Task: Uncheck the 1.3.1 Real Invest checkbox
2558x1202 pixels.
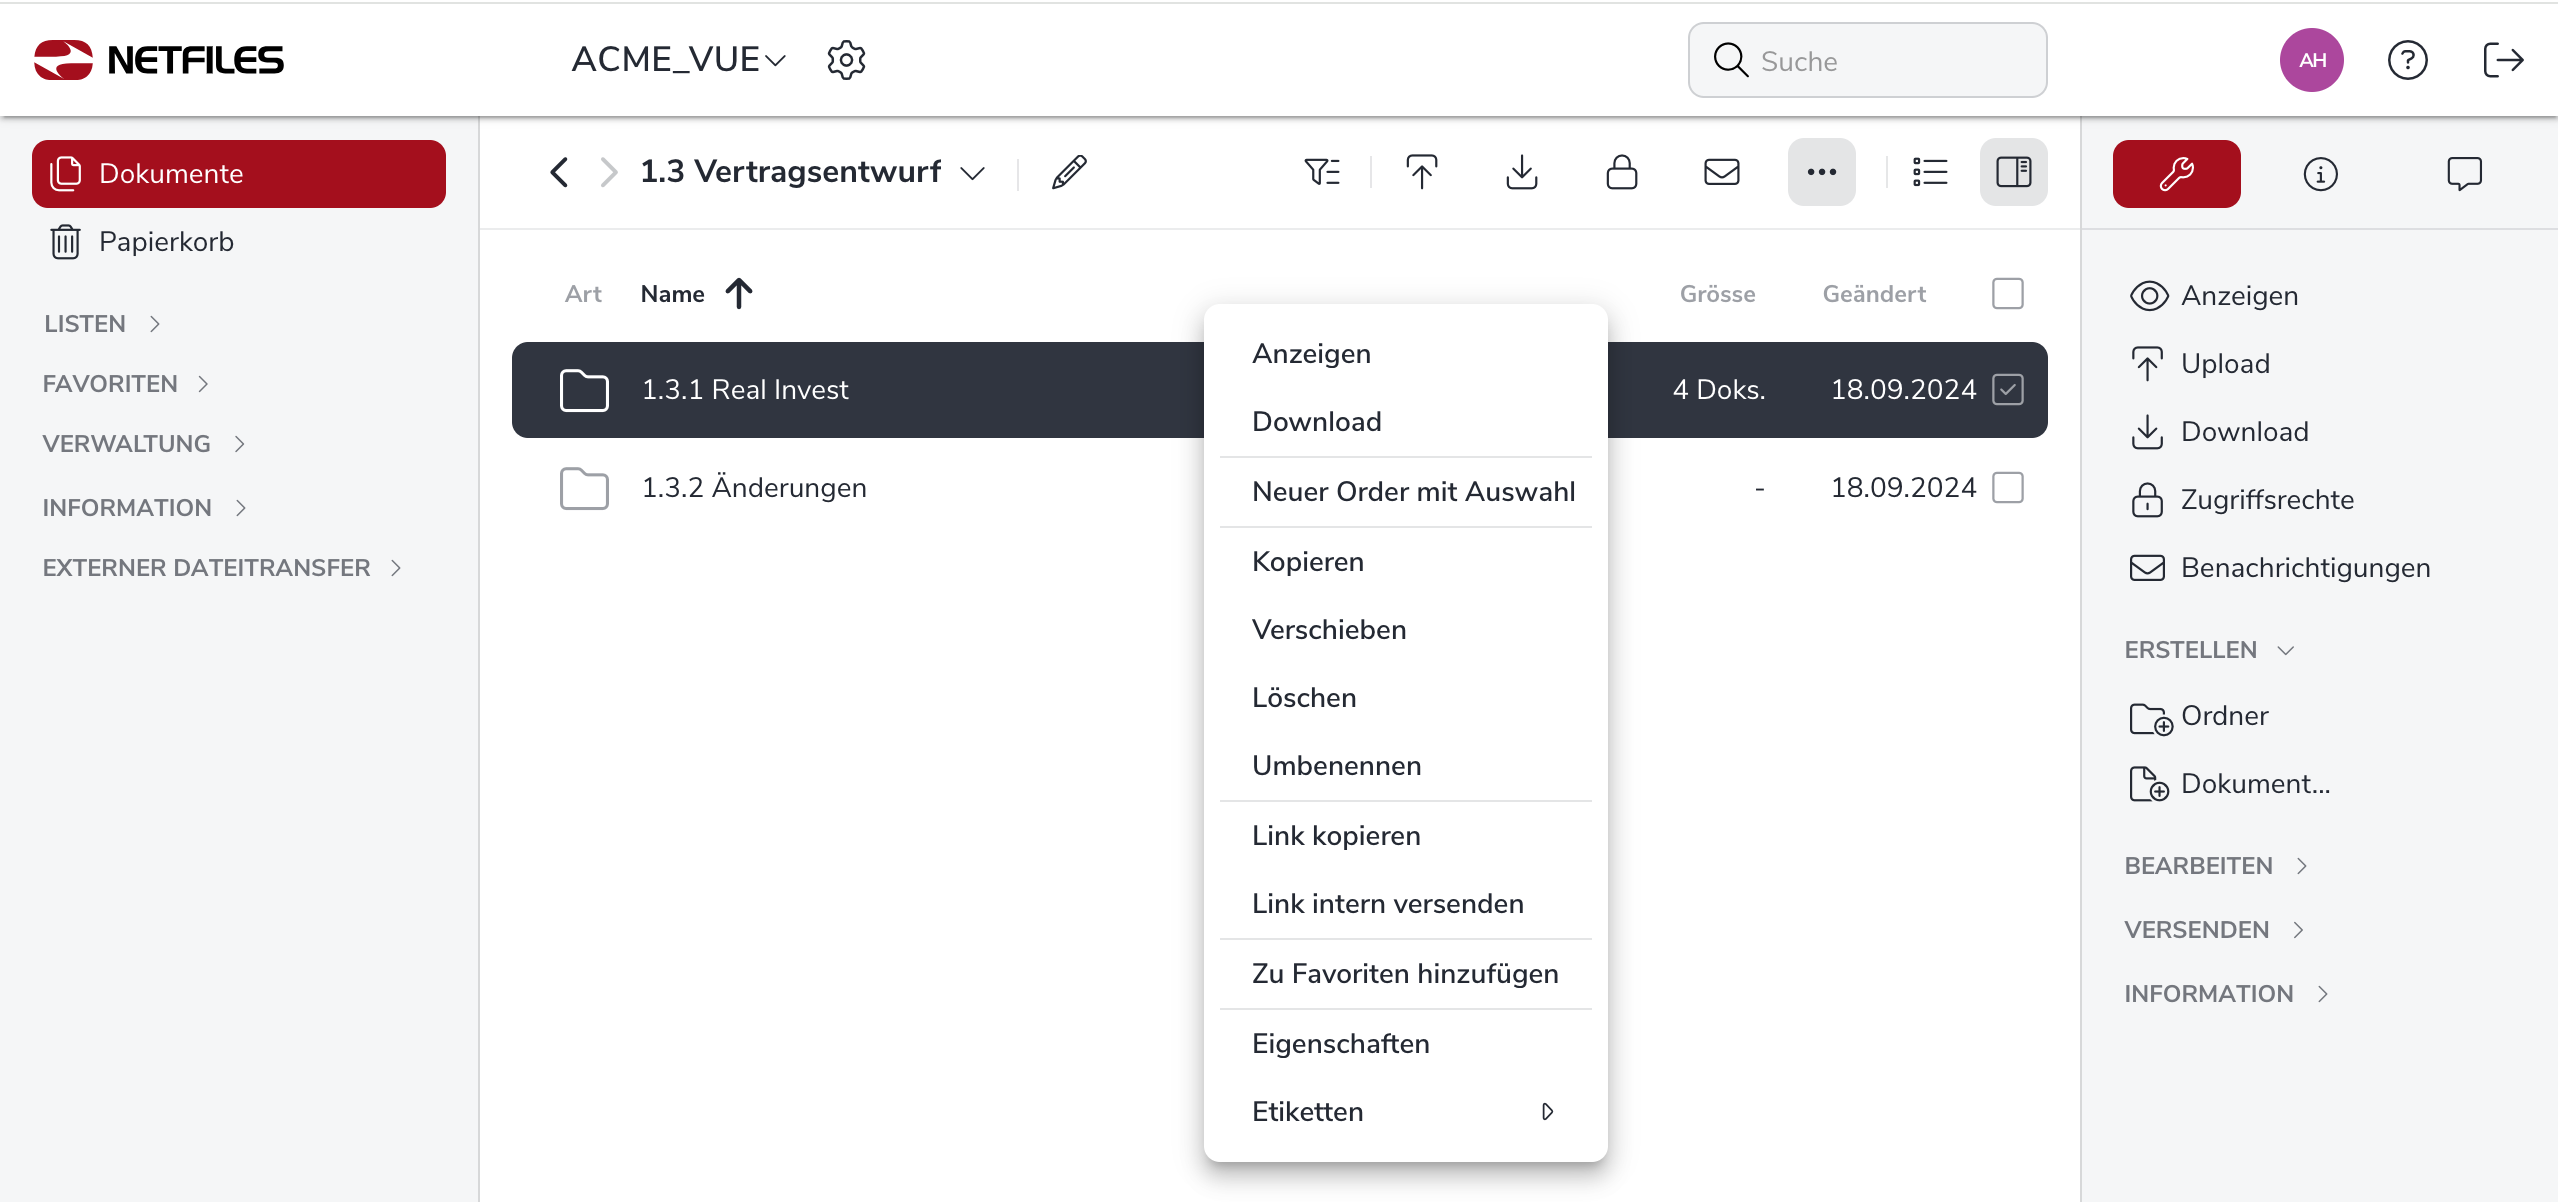Action: coord(2007,390)
